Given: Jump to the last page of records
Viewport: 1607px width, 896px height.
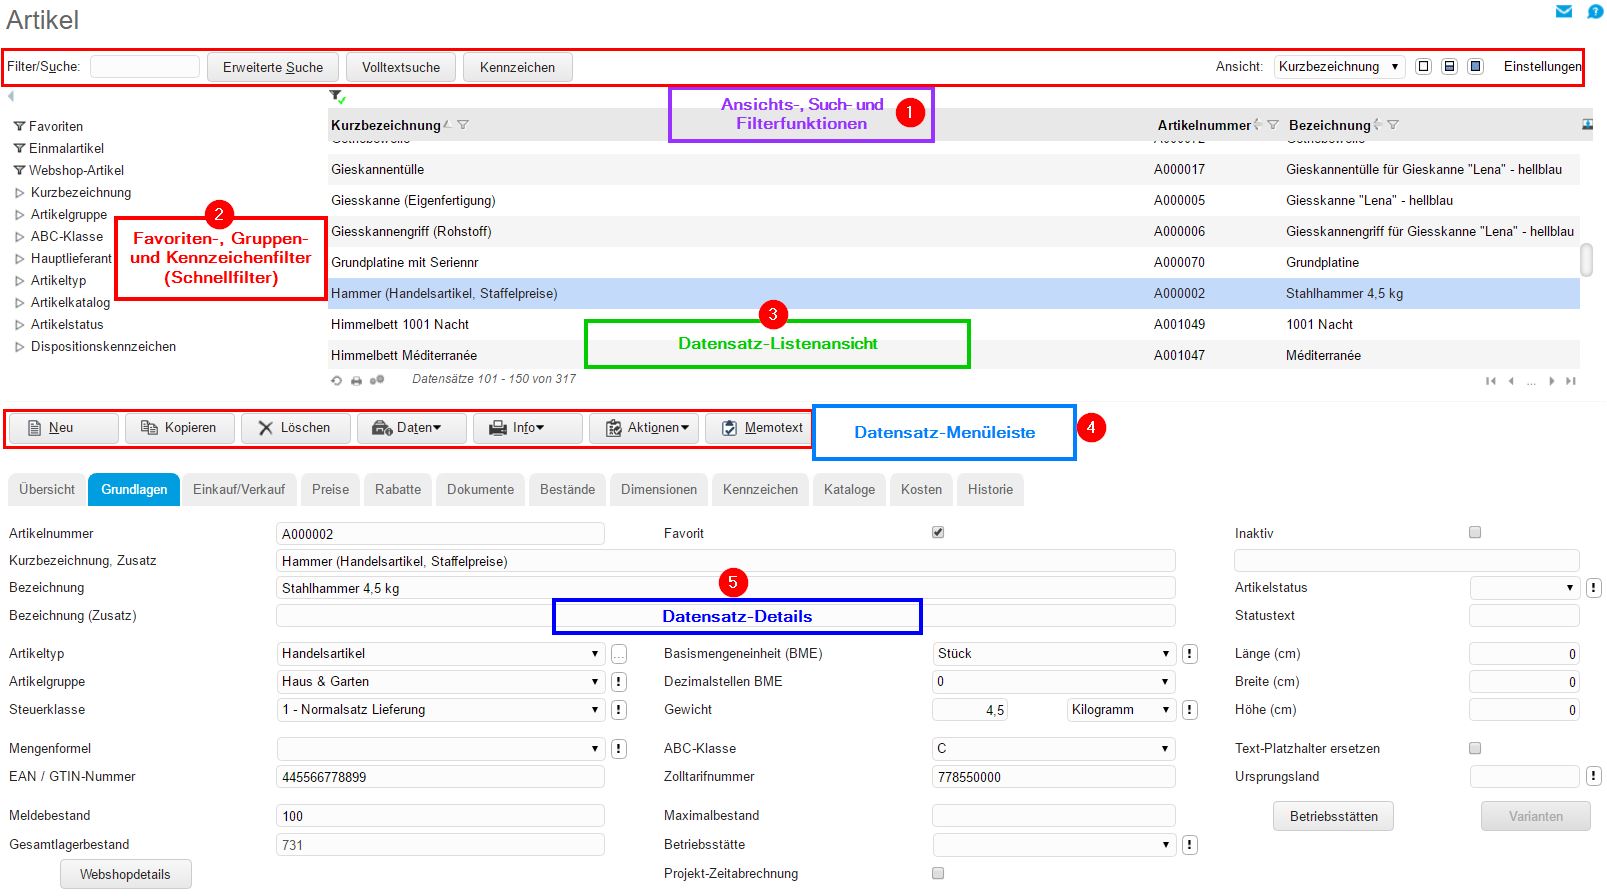Looking at the screenshot, I should [x=1570, y=381].
